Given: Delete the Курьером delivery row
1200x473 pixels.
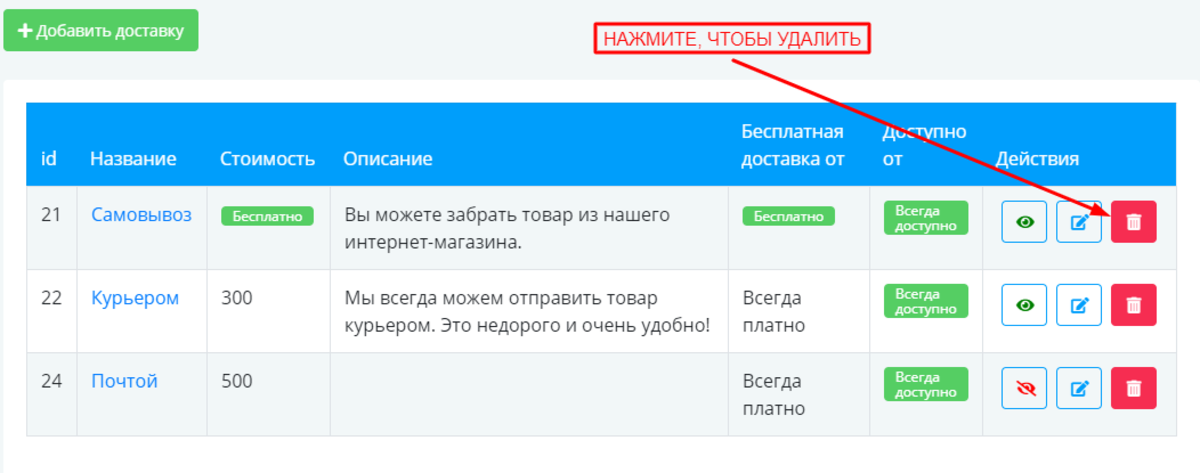Looking at the screenshot, I should (x=1133, y=305).
